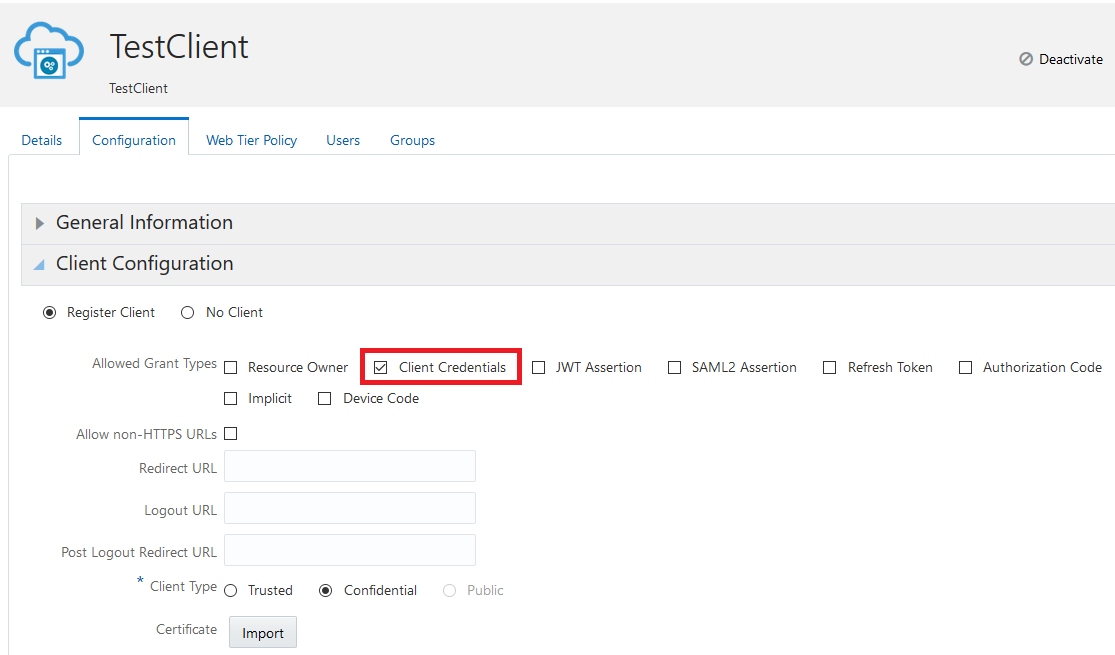This screenshot has width=1115, height=655.
Task: Click the Import certificate button
Action: [x=262, y=632]
